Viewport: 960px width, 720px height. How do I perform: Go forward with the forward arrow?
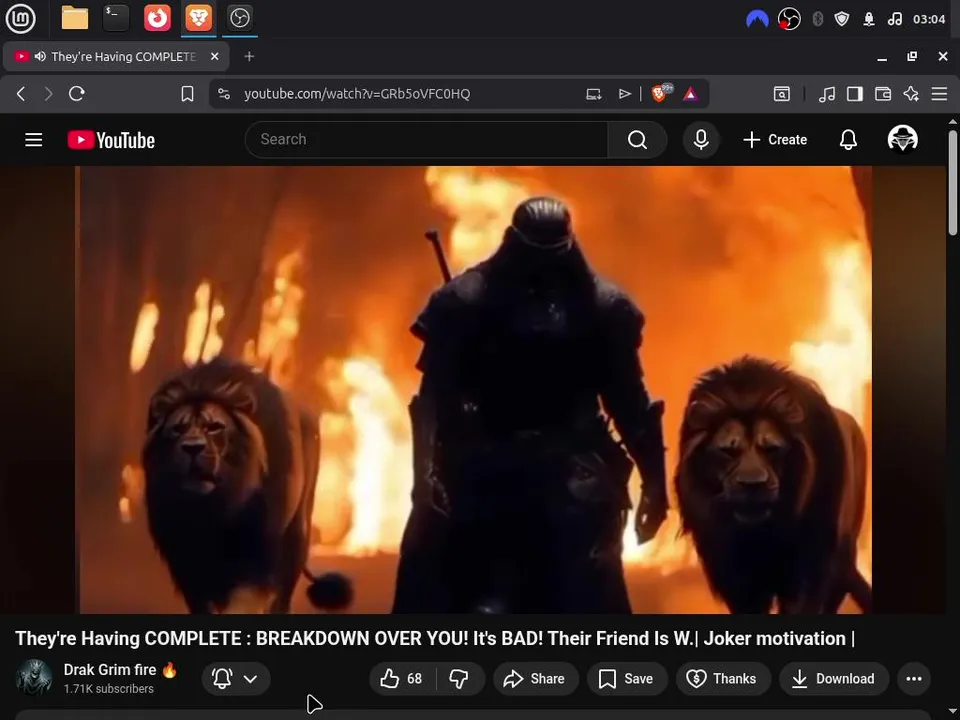(48, 94)
